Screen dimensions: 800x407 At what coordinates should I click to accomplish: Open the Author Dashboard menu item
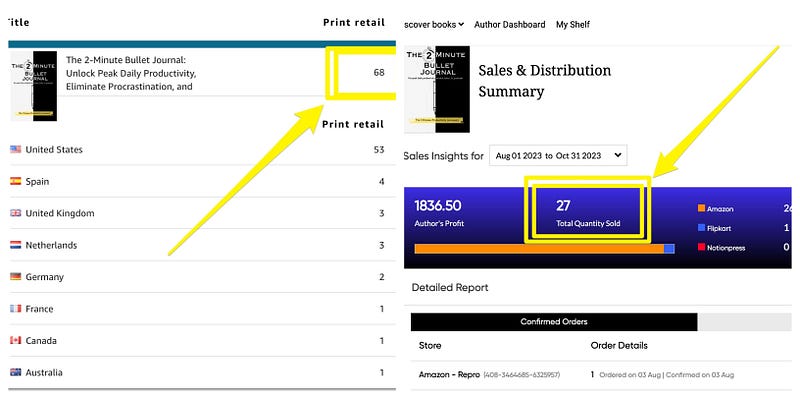tap(509, 24)
